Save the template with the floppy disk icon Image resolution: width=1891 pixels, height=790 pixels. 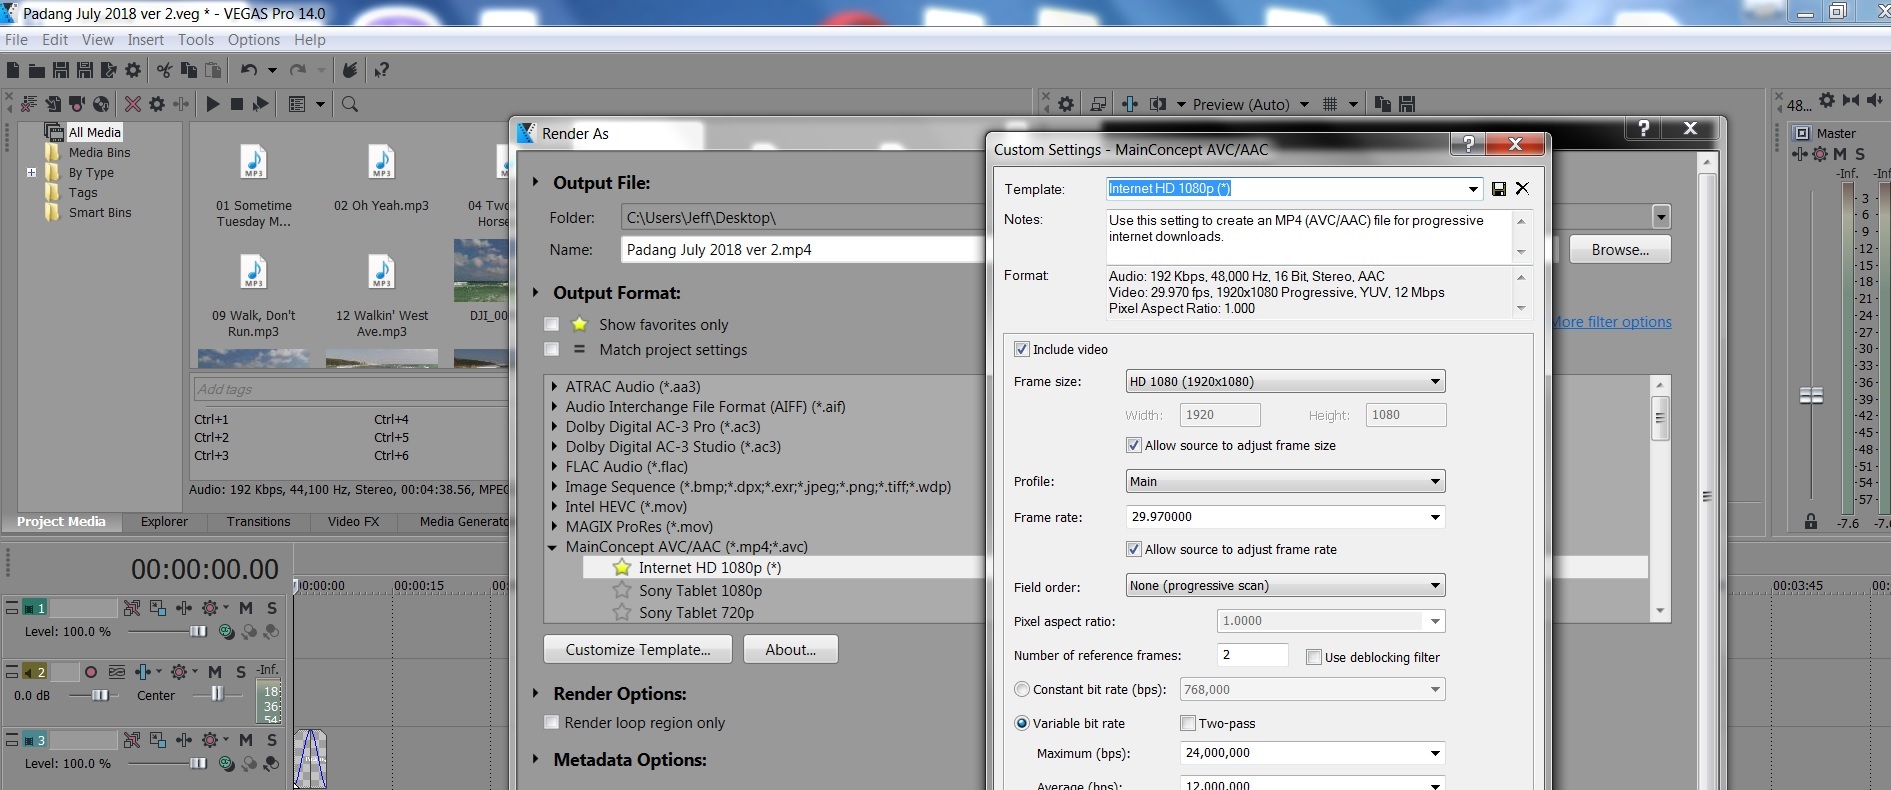pyautogui.click(x=1499, y=189)
